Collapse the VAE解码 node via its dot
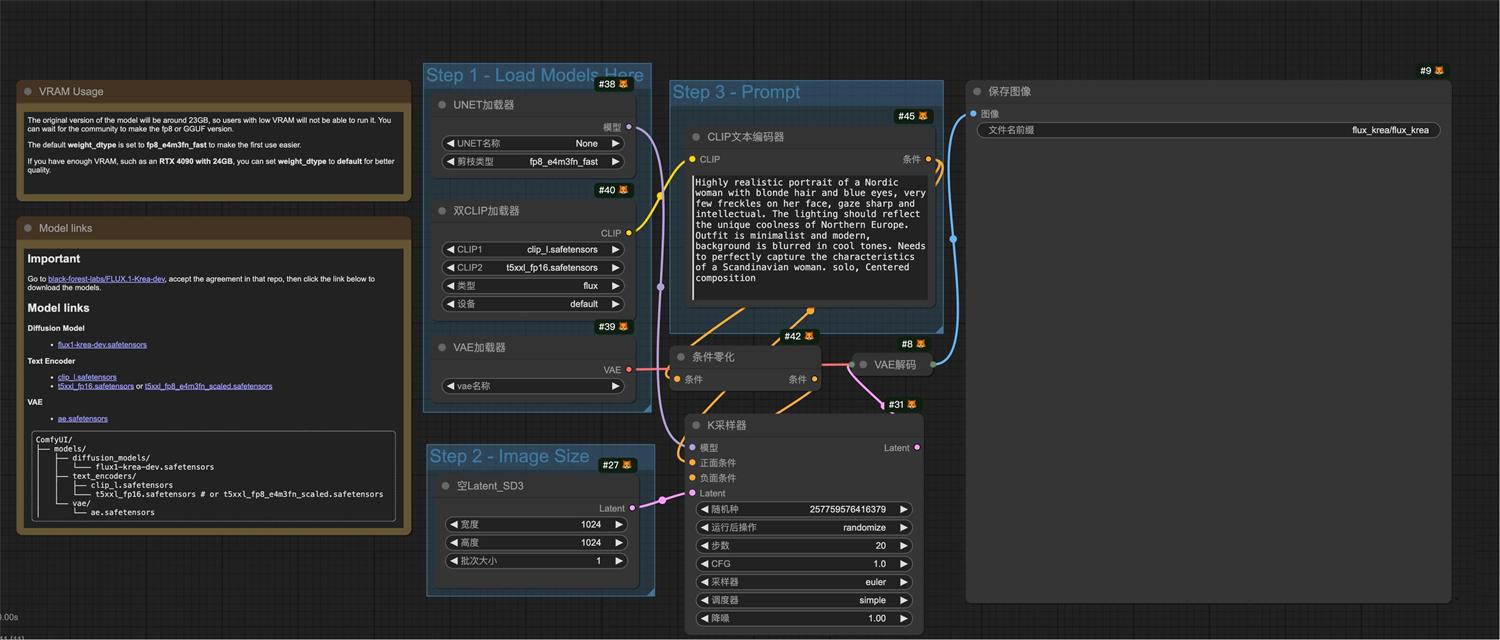This screenshot has height=640, width=1500. point(863,365)
